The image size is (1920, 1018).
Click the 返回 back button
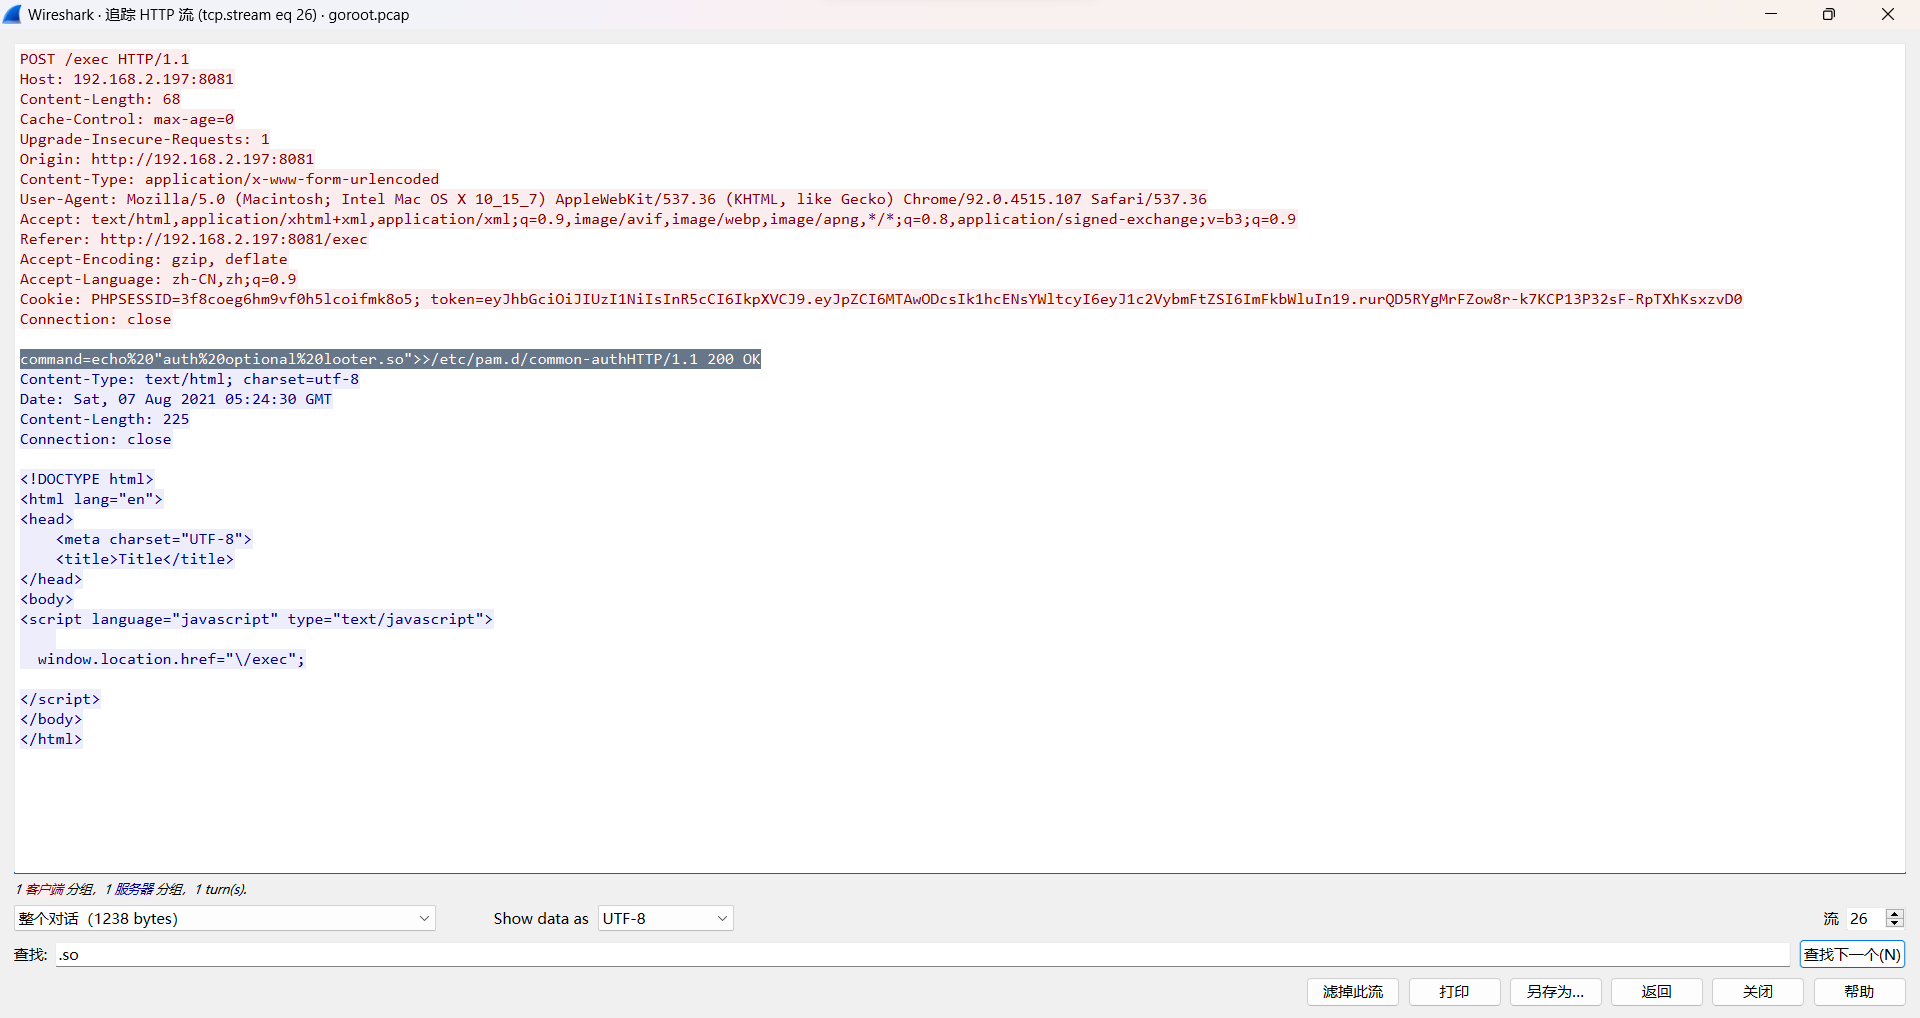pos(1657,992)
